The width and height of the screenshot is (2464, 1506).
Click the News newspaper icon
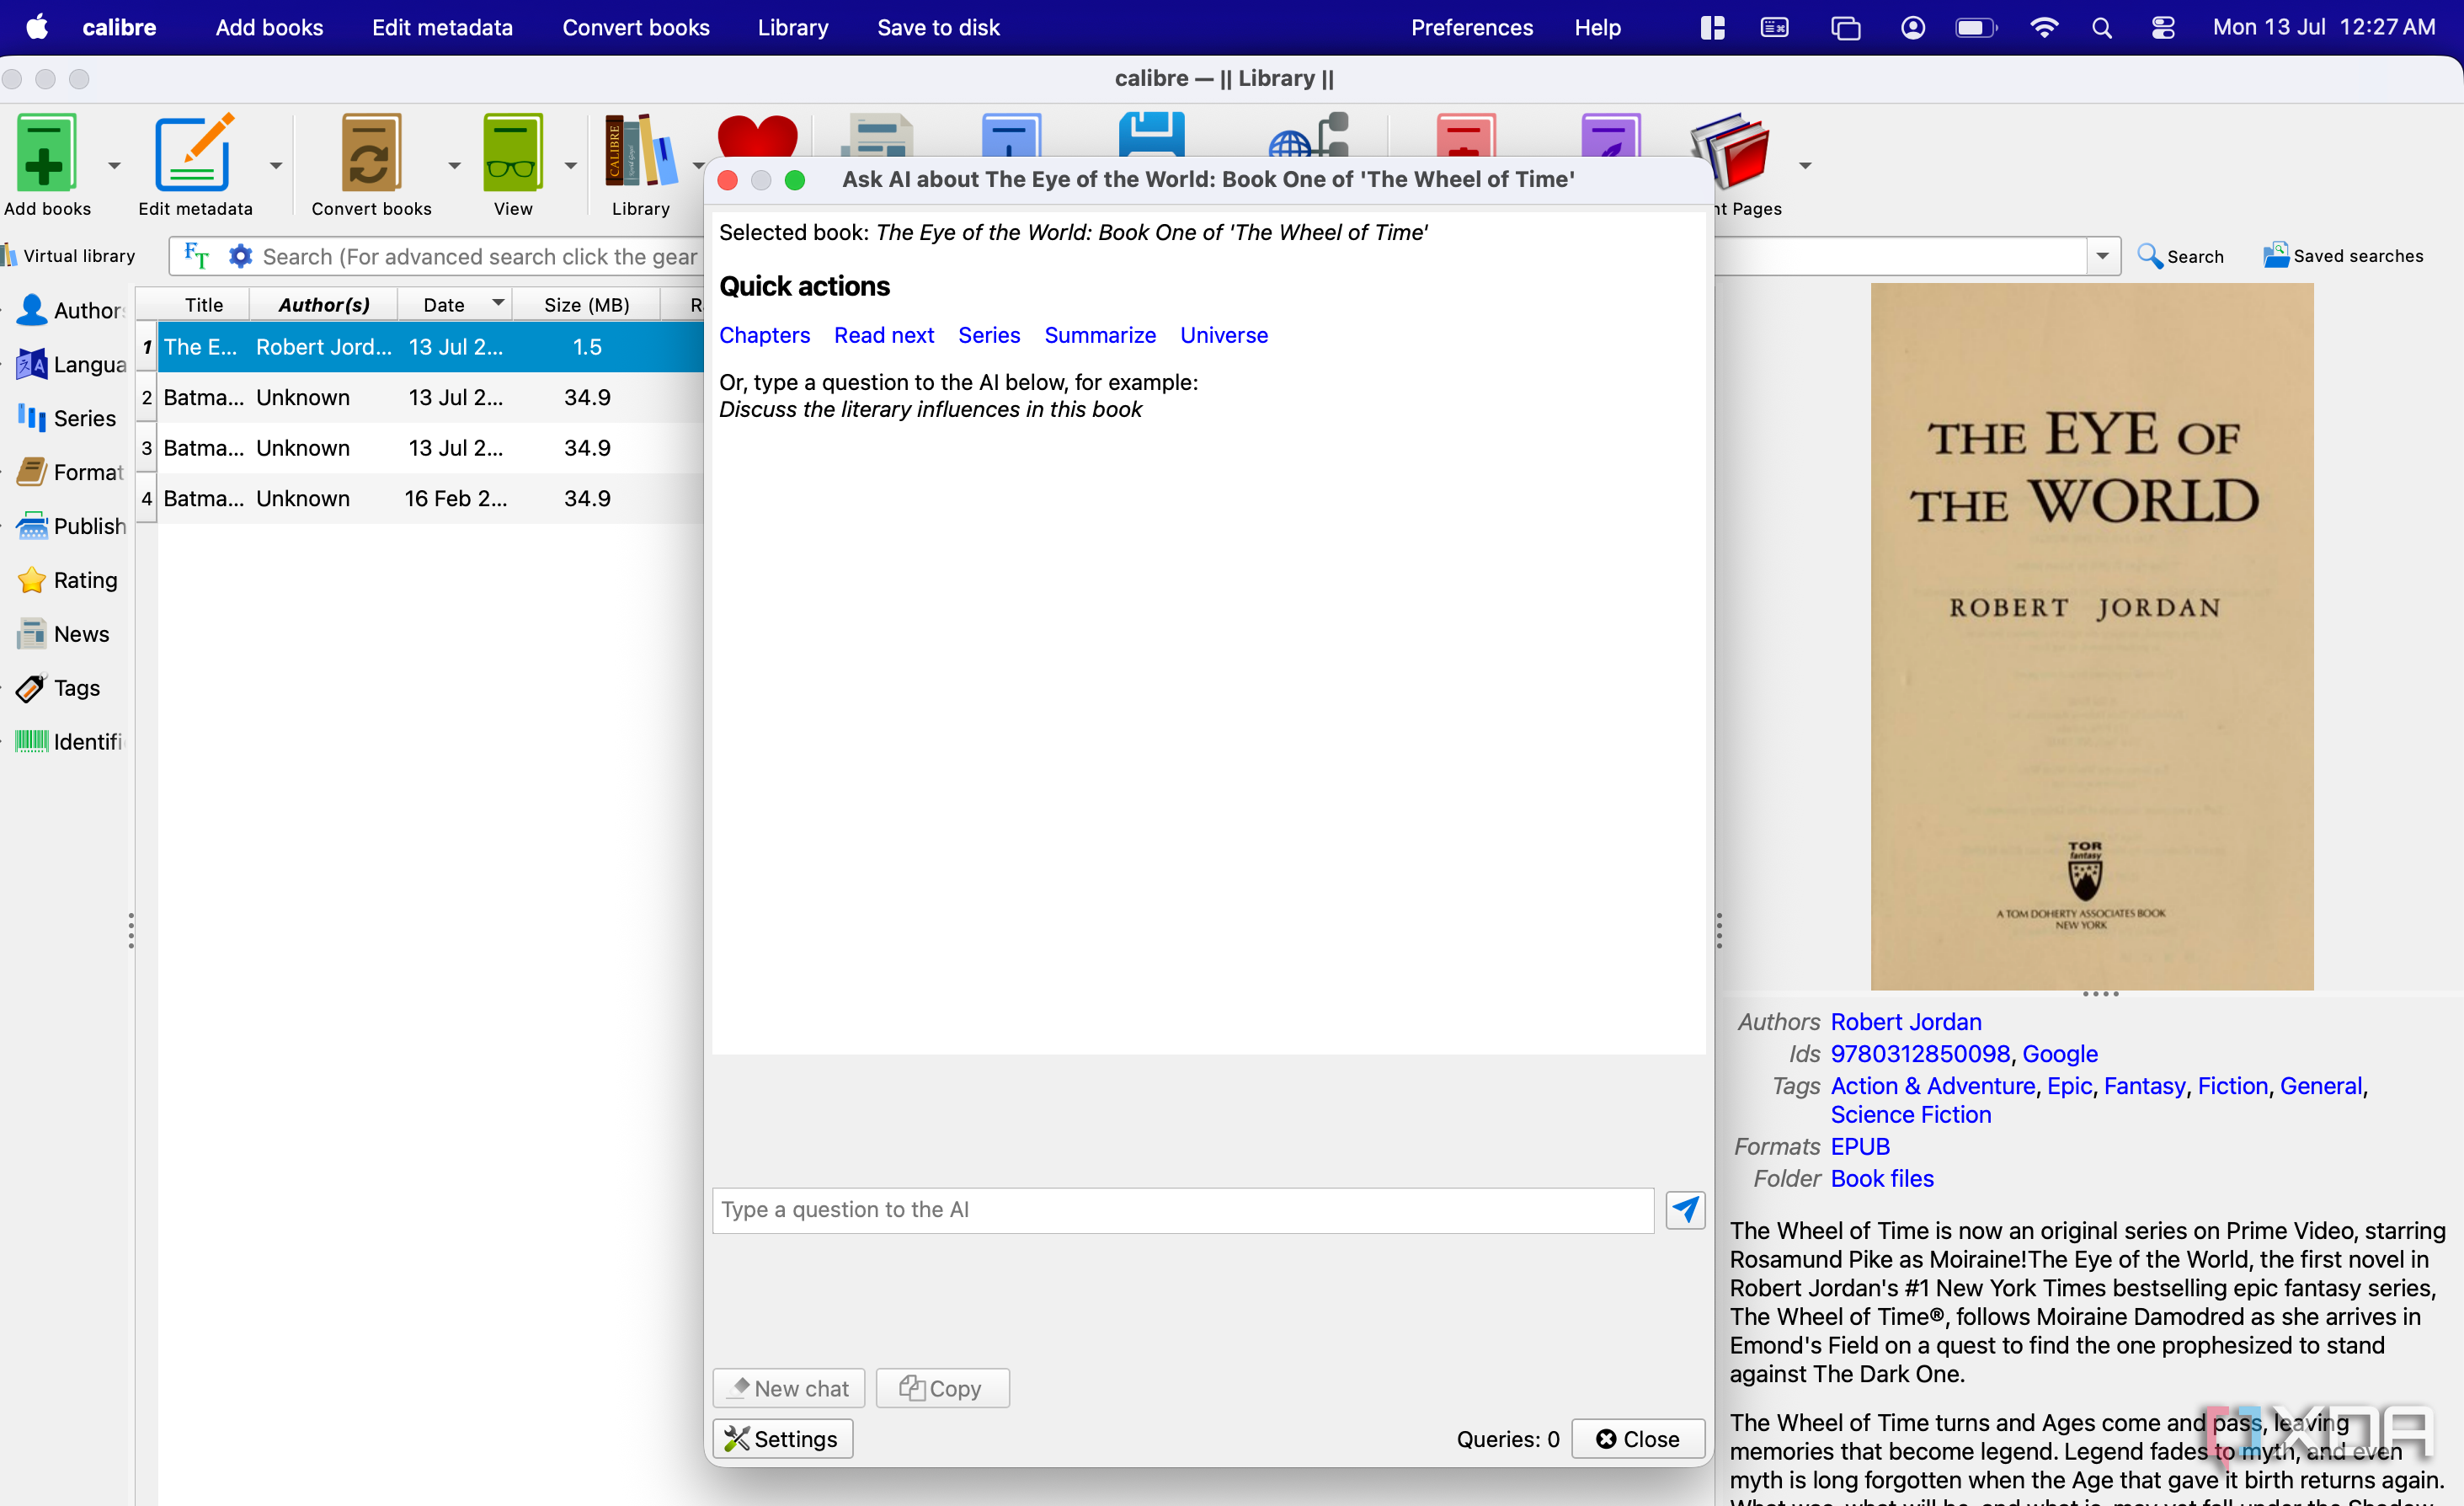[x=32, y=633]
